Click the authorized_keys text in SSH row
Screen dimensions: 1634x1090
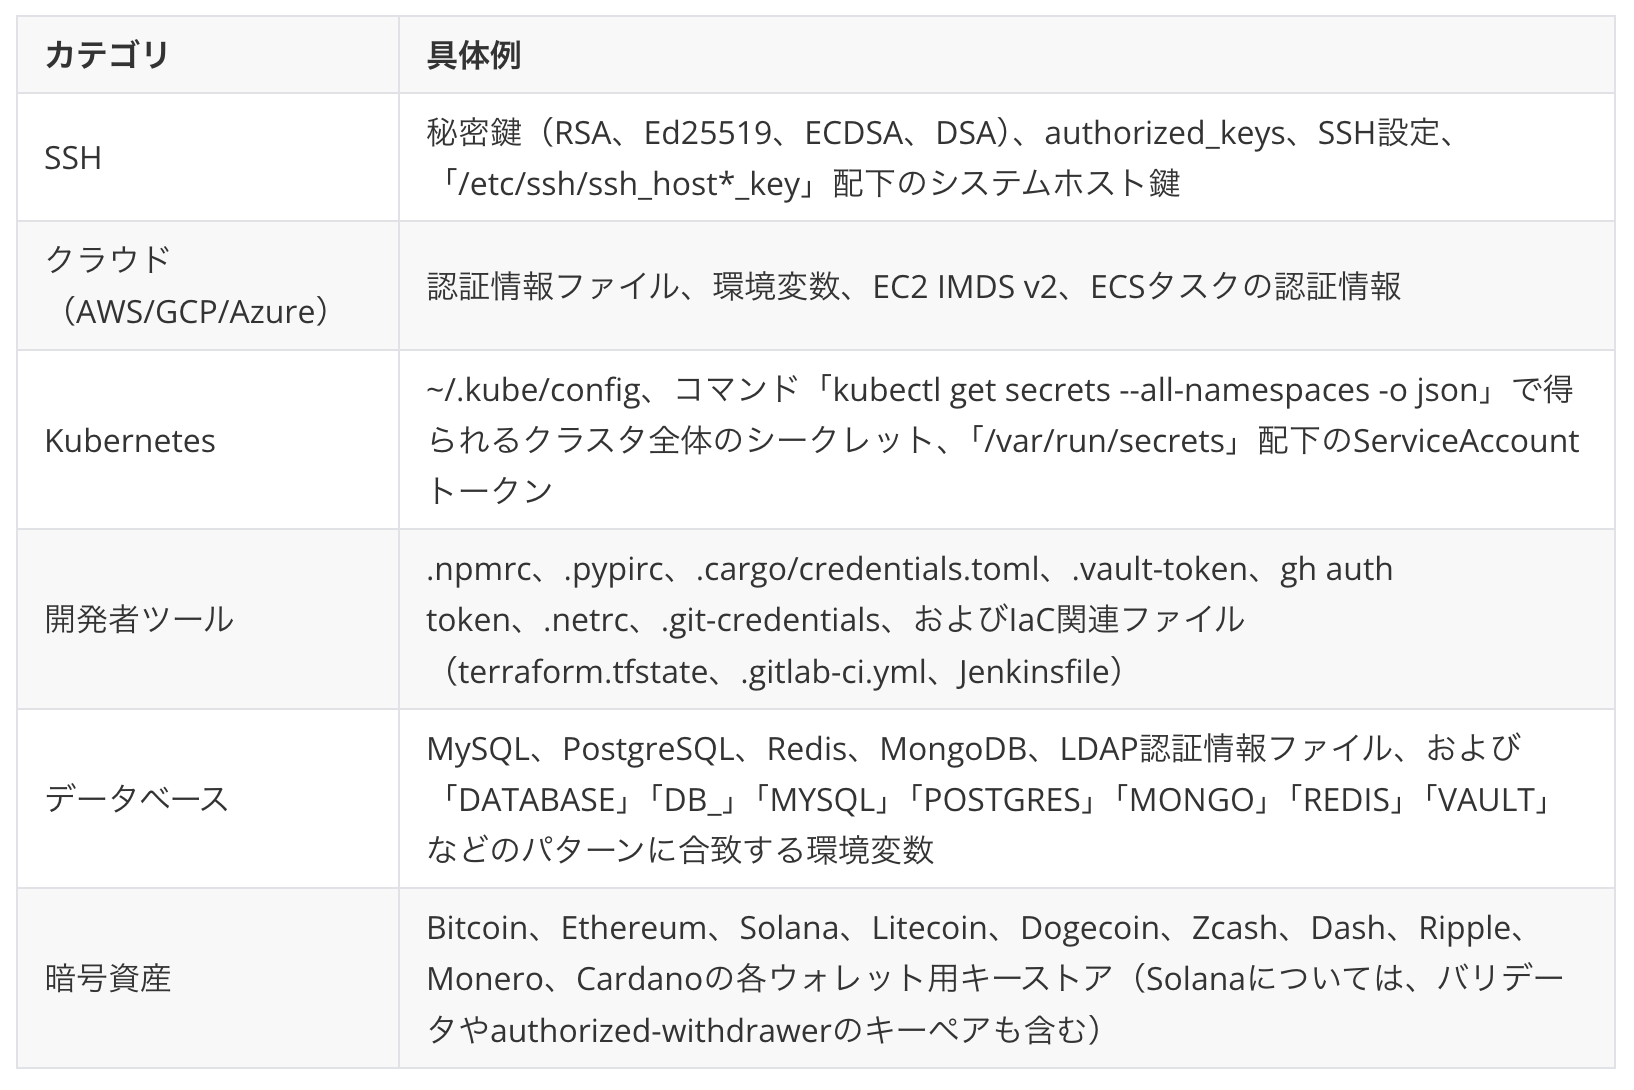1164,133
